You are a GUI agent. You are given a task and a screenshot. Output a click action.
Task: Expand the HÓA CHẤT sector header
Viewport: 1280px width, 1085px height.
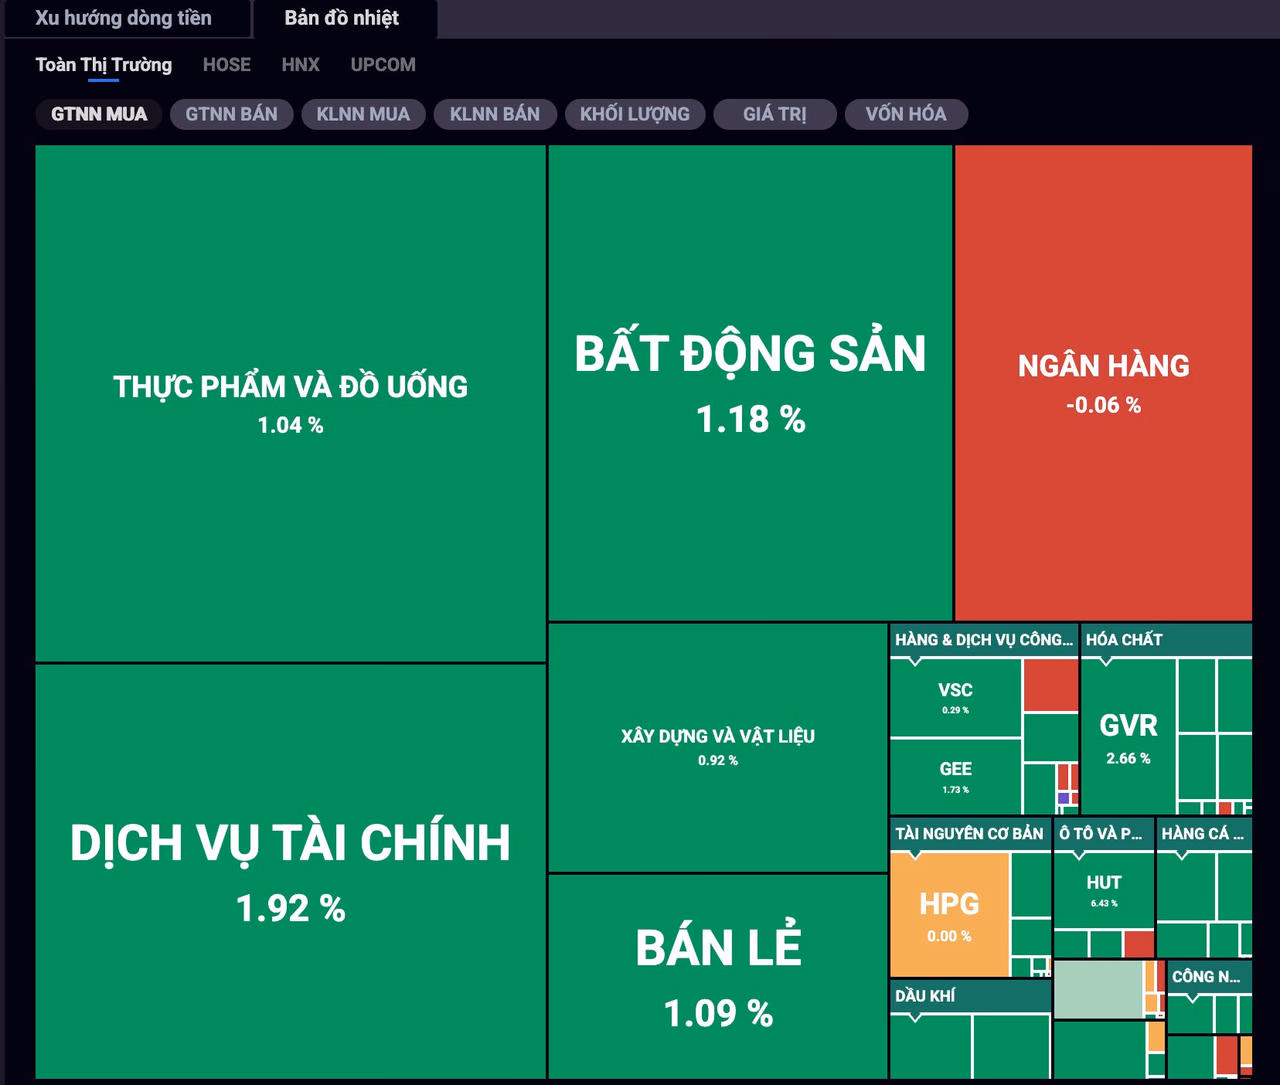tap(1124, 640)
